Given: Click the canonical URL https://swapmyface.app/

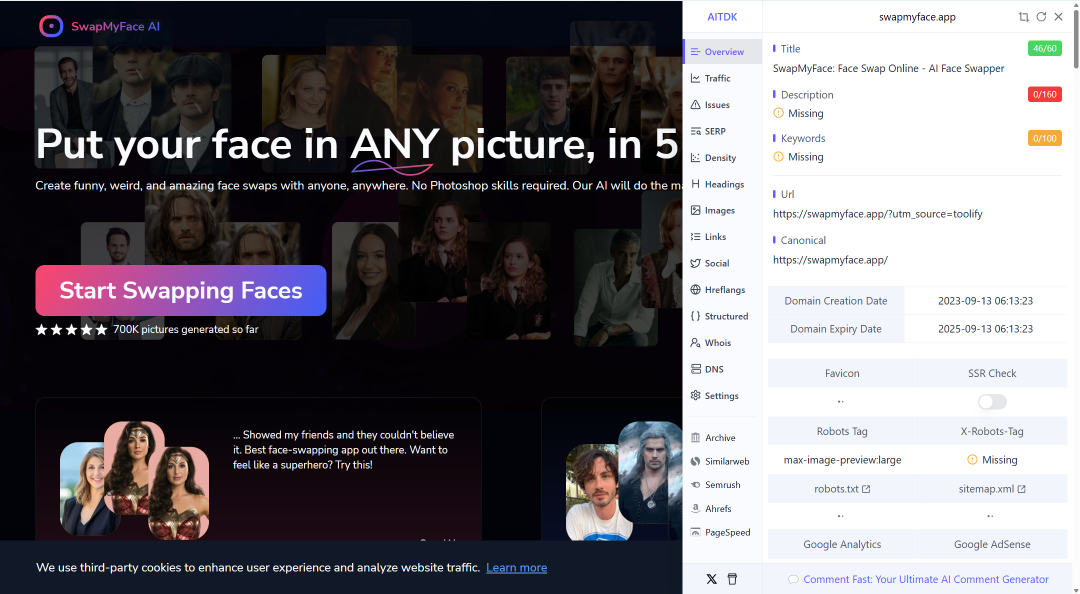Looking at the screenshot, I should pos(831,260).
